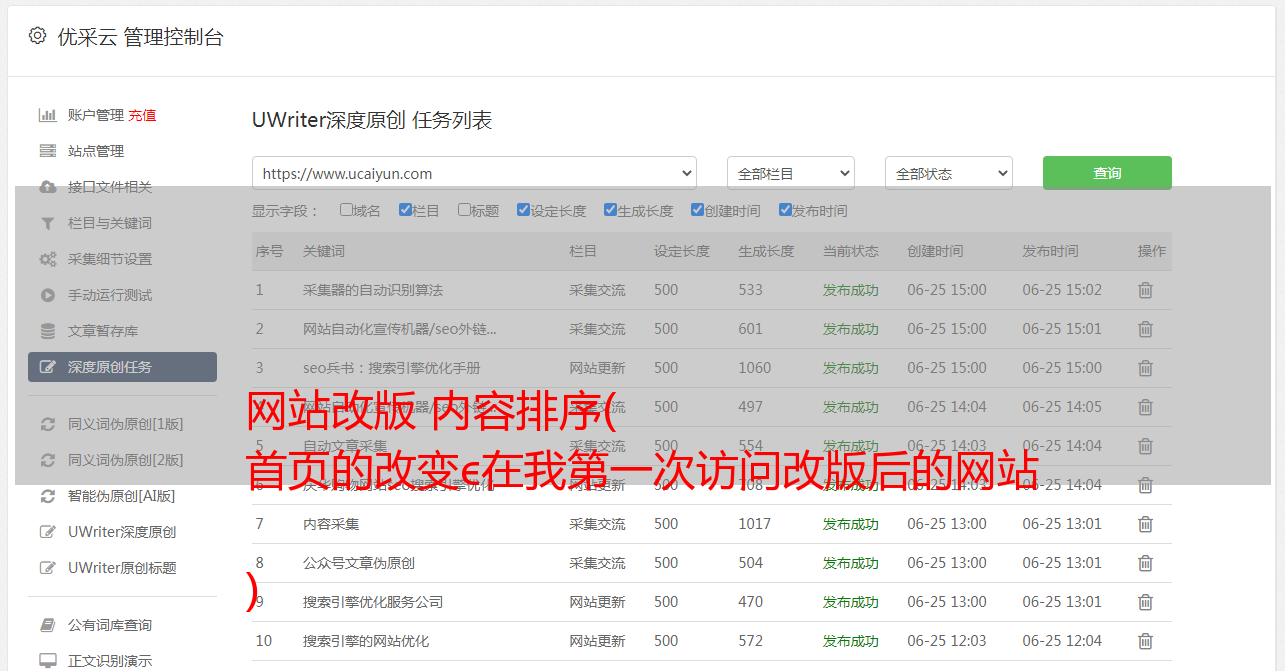Delete row 内容采集 via trash icon
The width and height of the screenshot is (1285, 671).
click(1146, 524)
